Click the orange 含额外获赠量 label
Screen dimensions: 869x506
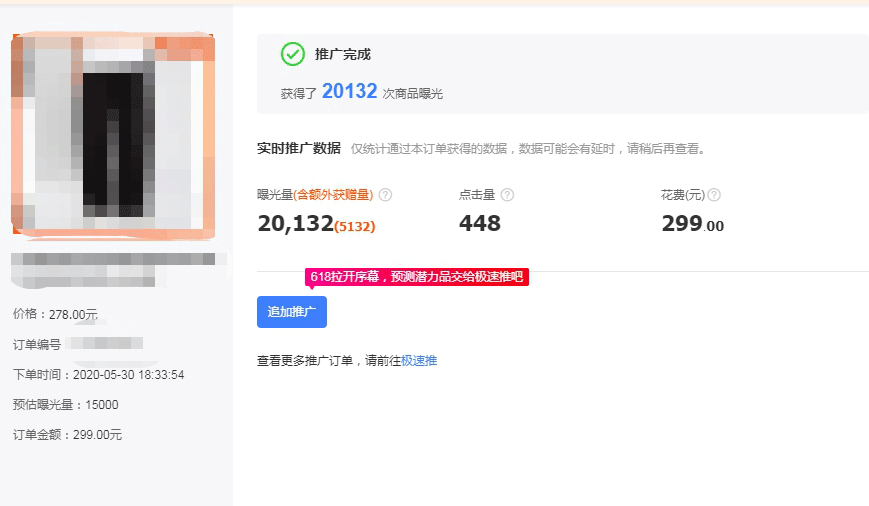click(x=333, y=195)
